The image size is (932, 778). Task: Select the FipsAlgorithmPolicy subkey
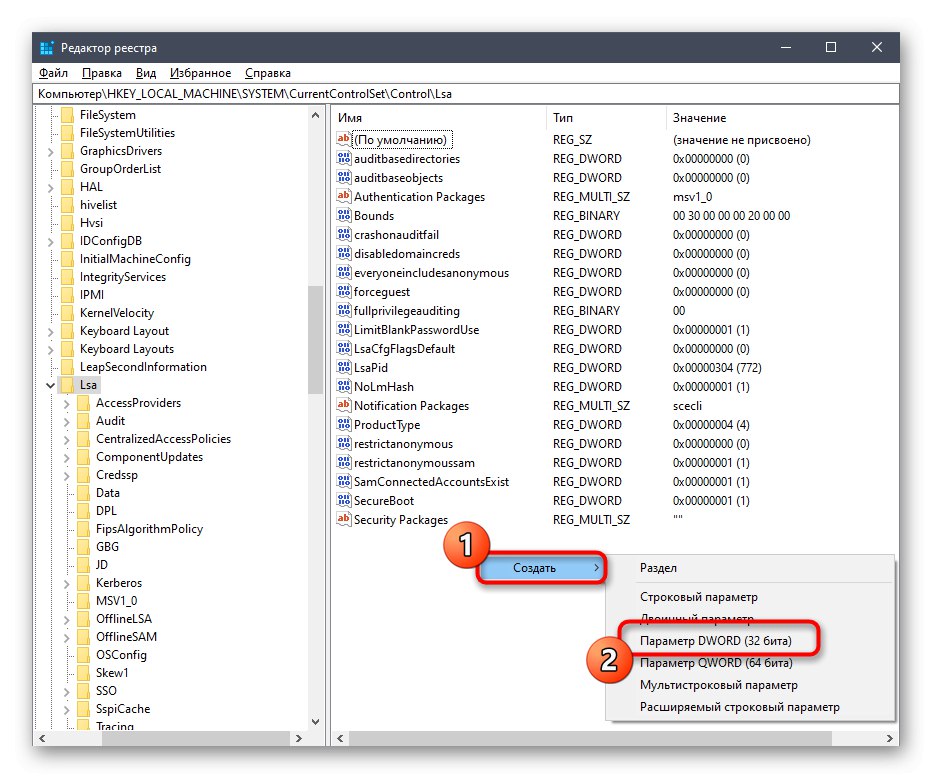[x=149, y=529]
